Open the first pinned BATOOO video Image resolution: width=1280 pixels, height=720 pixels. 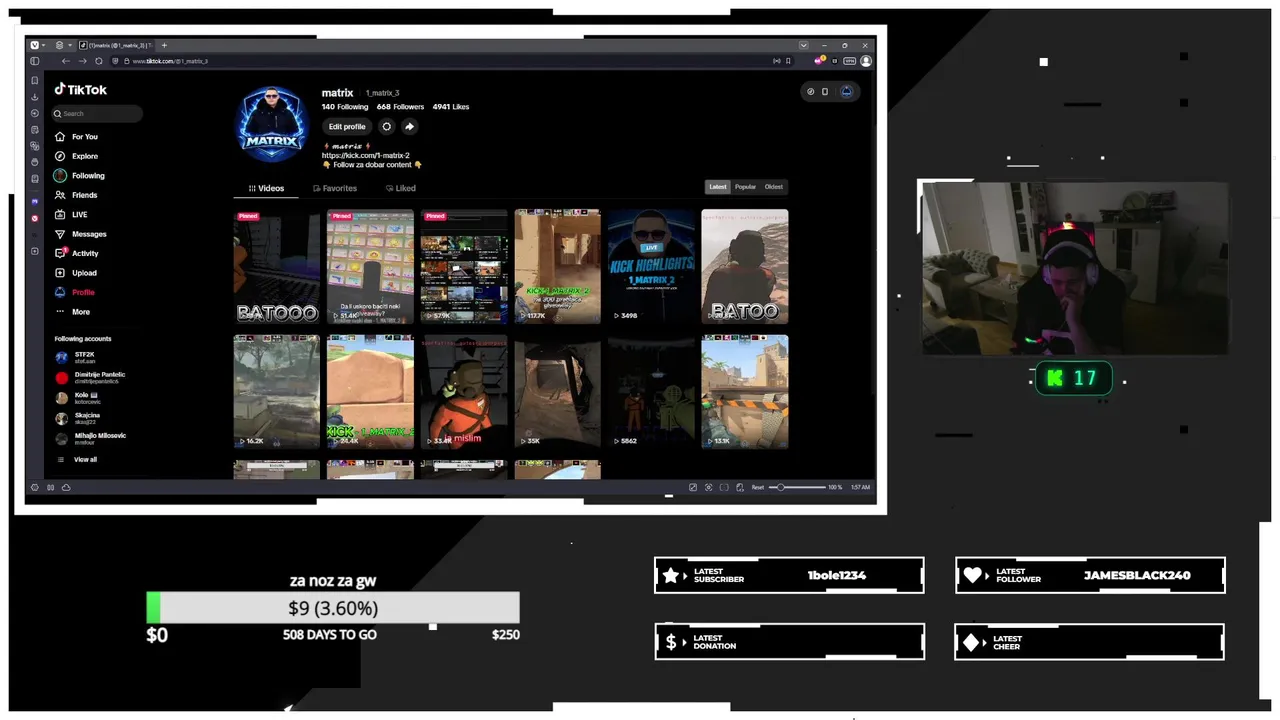[x=277, y=266]
